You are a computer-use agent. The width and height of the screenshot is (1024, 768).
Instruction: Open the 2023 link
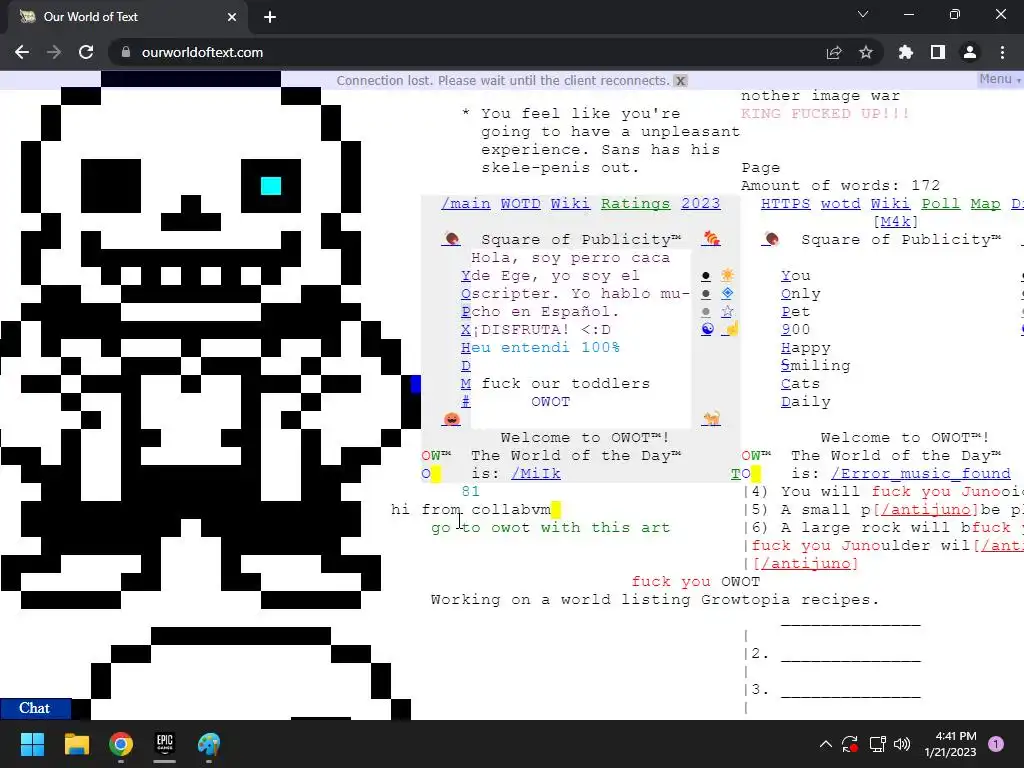pos(701,204)
